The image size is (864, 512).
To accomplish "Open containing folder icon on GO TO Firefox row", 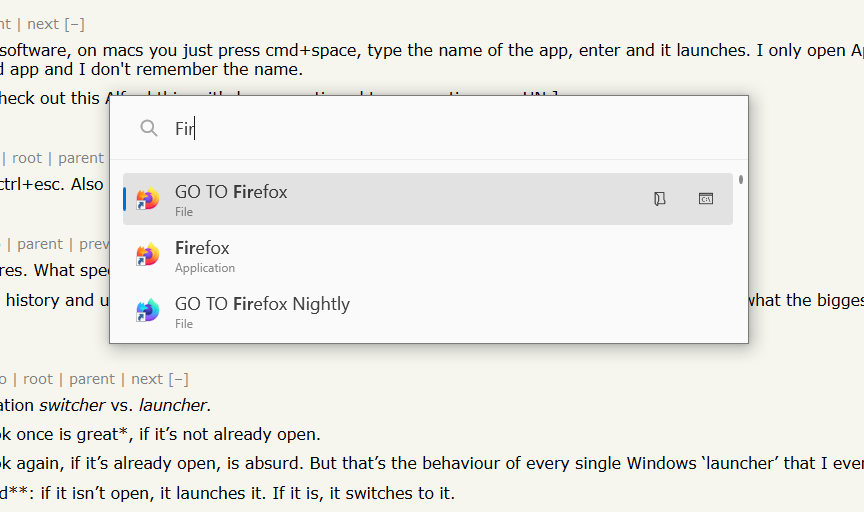I will [660, 198].
